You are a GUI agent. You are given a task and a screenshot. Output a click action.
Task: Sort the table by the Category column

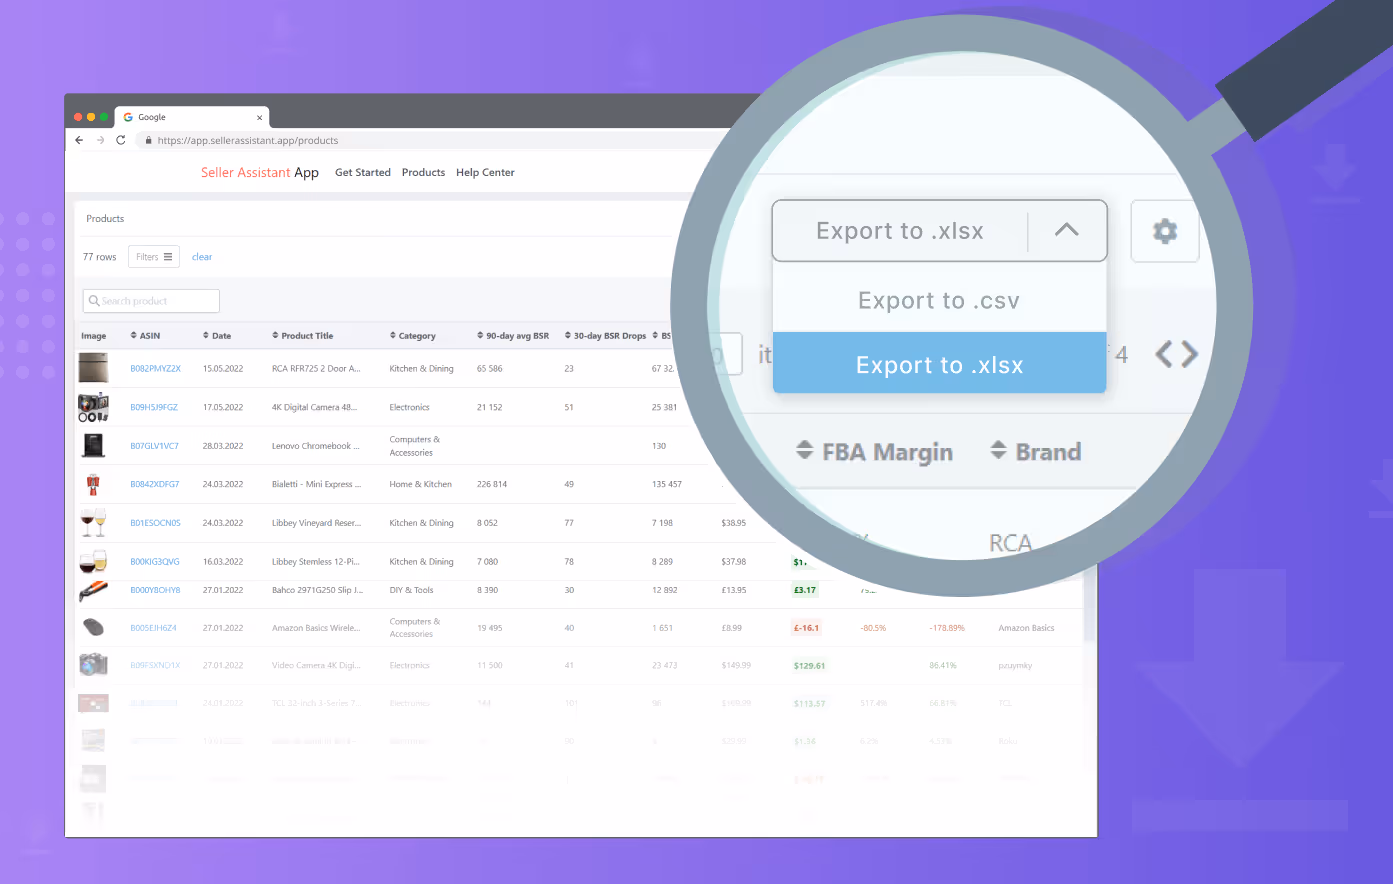pyautogui.click(x=413, y=336)
